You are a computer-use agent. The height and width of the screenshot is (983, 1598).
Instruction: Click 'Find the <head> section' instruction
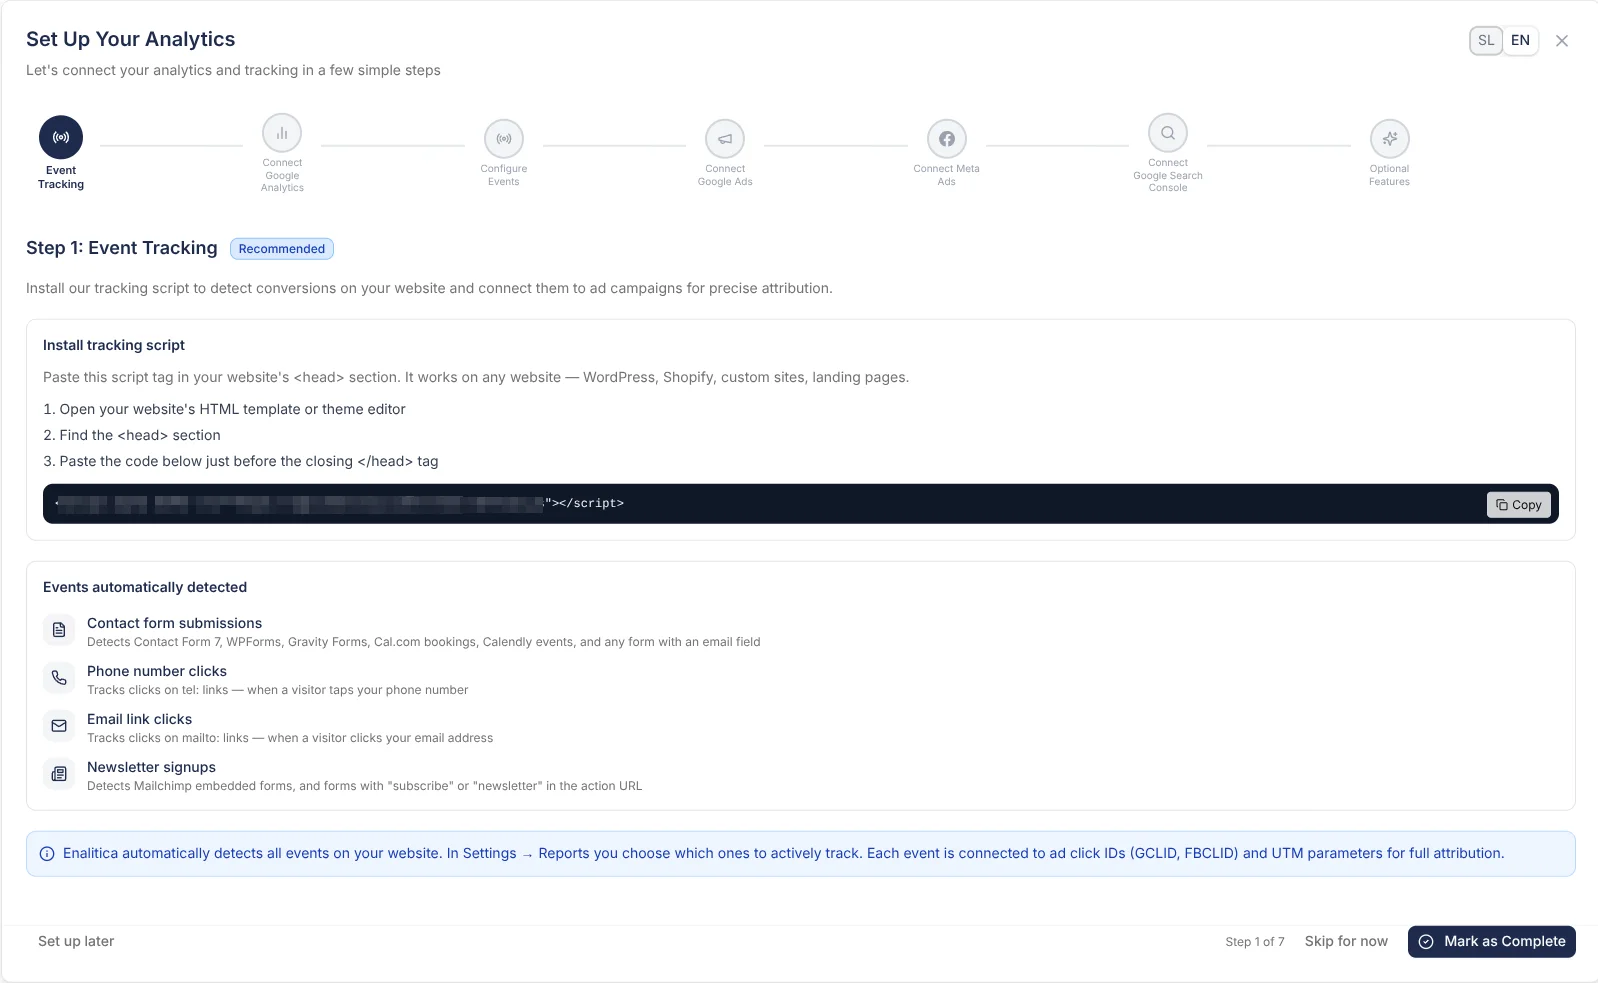click(132, 435)
